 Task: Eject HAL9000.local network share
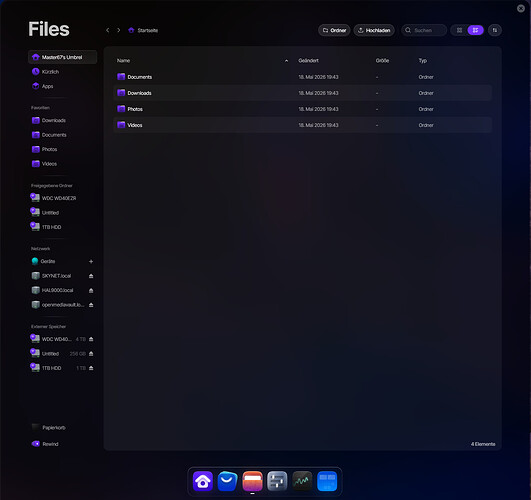(91, 291)
